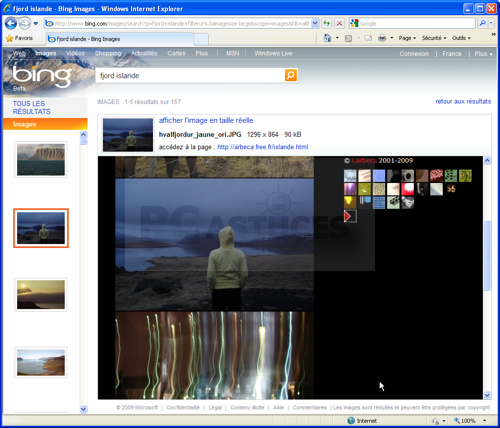Open the red and white speckled gallery tile
This screenshot has width=500, height=428.
[x=436, y=176]
